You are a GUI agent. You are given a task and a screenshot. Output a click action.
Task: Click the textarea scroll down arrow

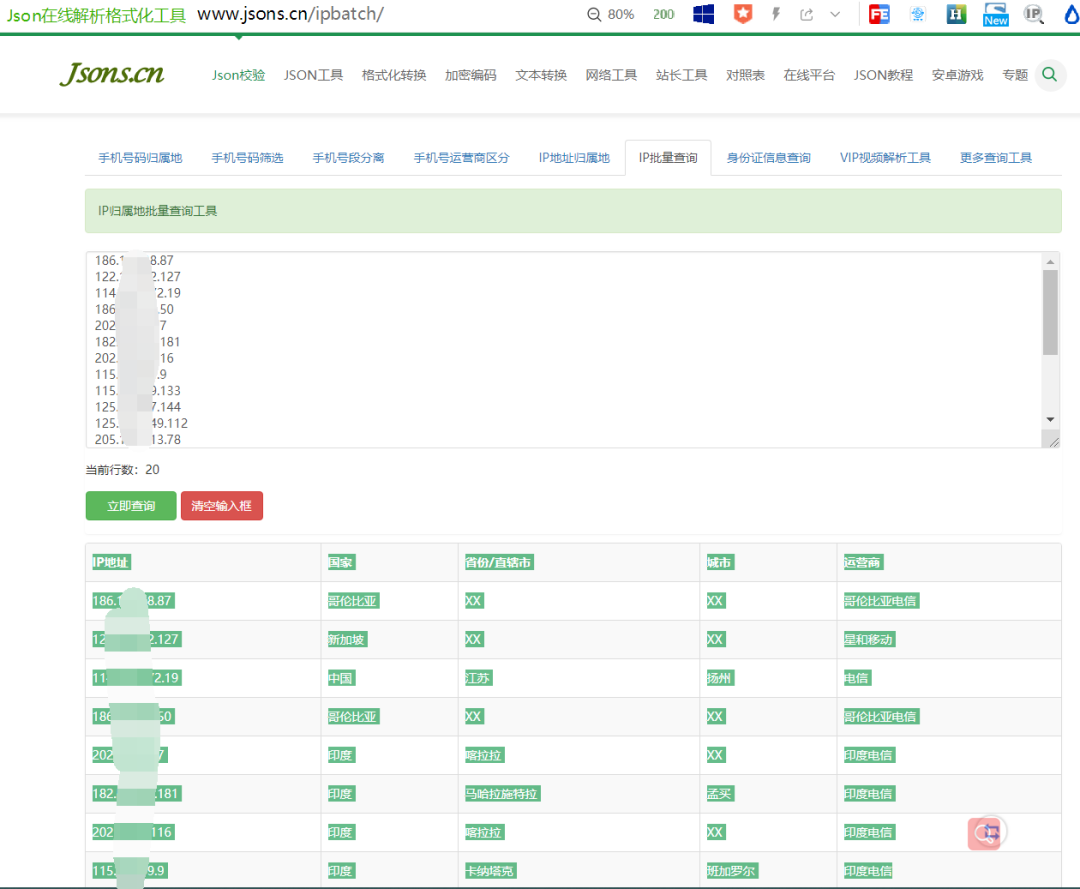point(1050,419)
